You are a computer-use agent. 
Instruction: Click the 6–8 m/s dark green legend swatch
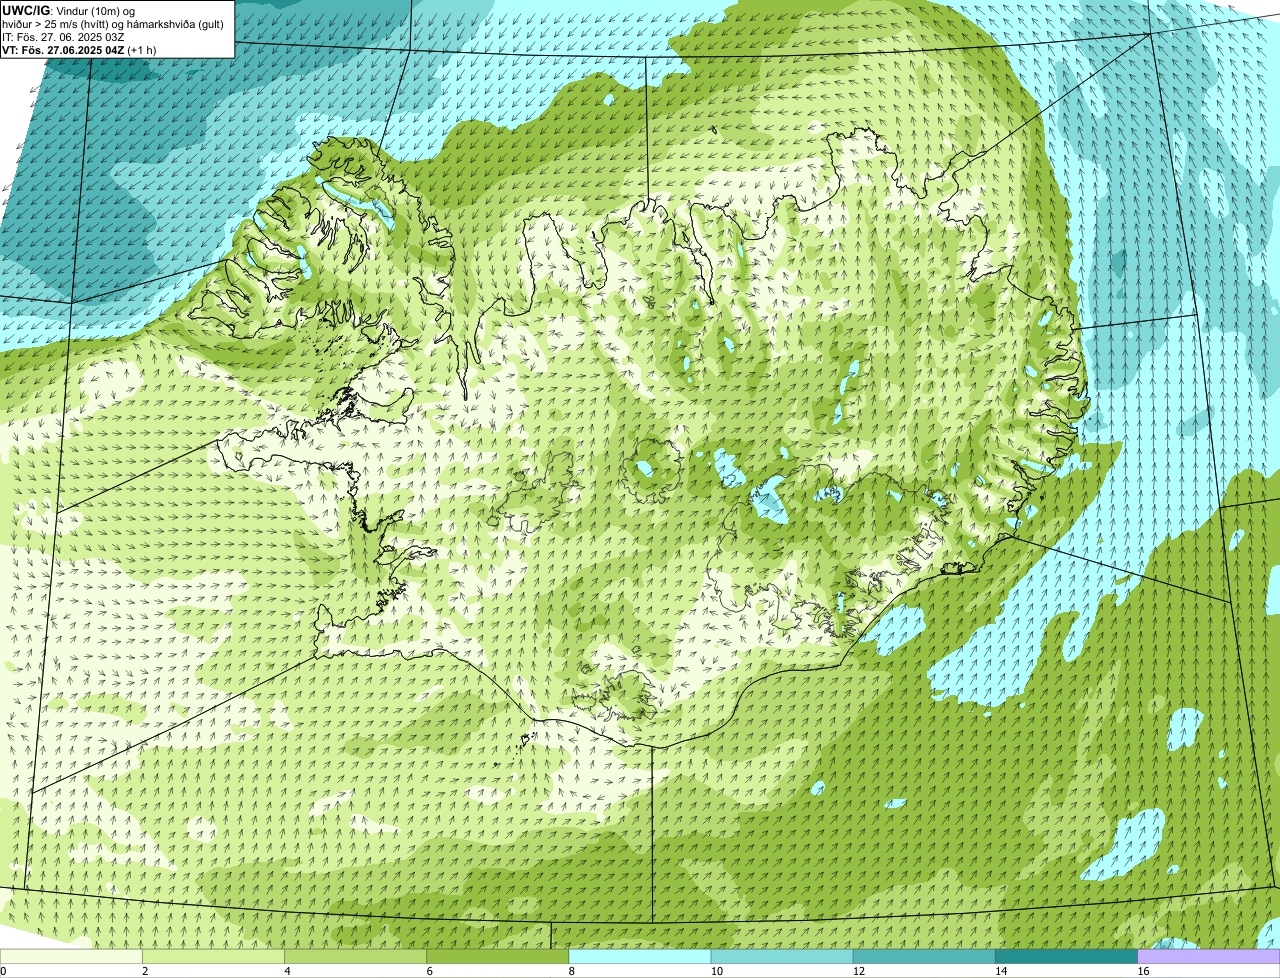point(498,956)
